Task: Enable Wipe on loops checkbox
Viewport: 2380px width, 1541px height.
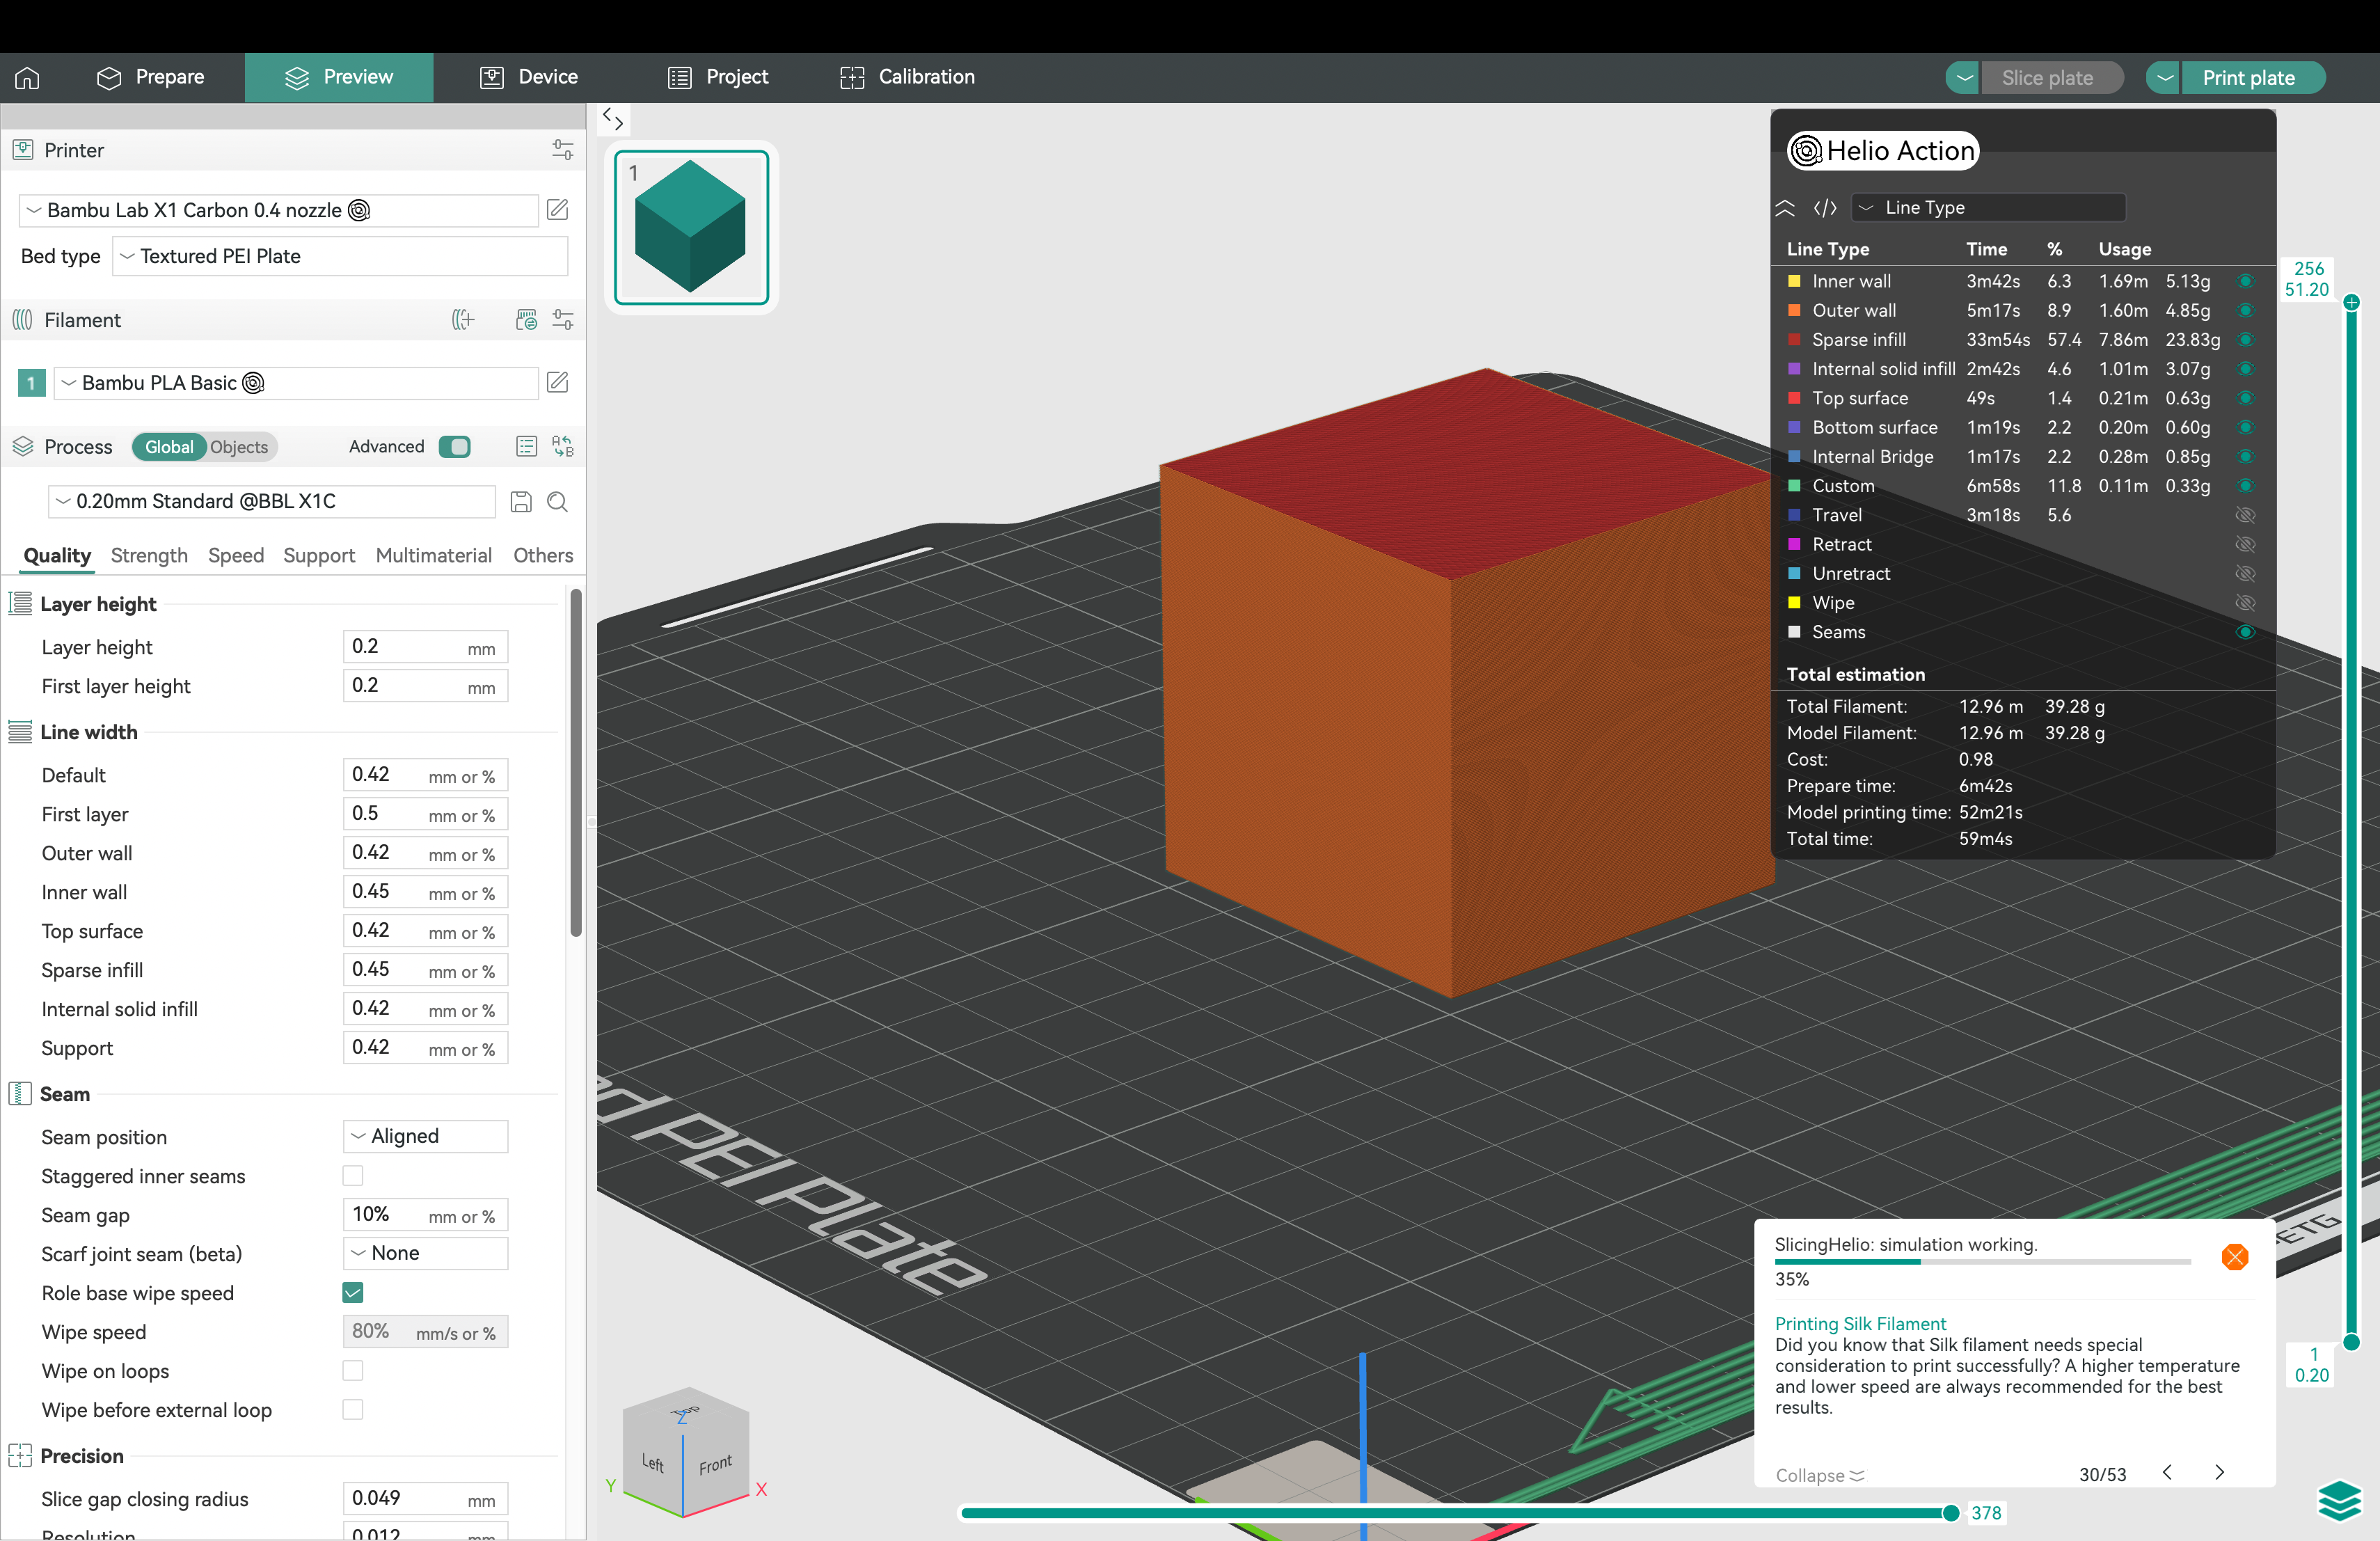Action: click(x=353, y=1370)
